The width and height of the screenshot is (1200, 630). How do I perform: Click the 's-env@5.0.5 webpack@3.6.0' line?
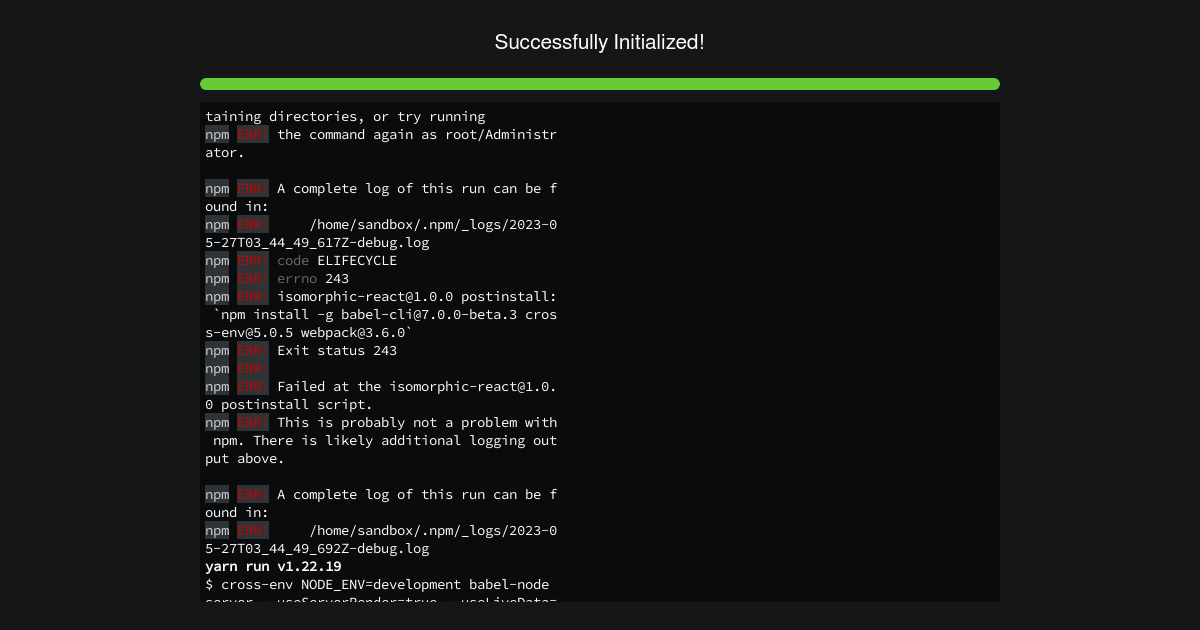pyautogui.click(x=309, y=332)
